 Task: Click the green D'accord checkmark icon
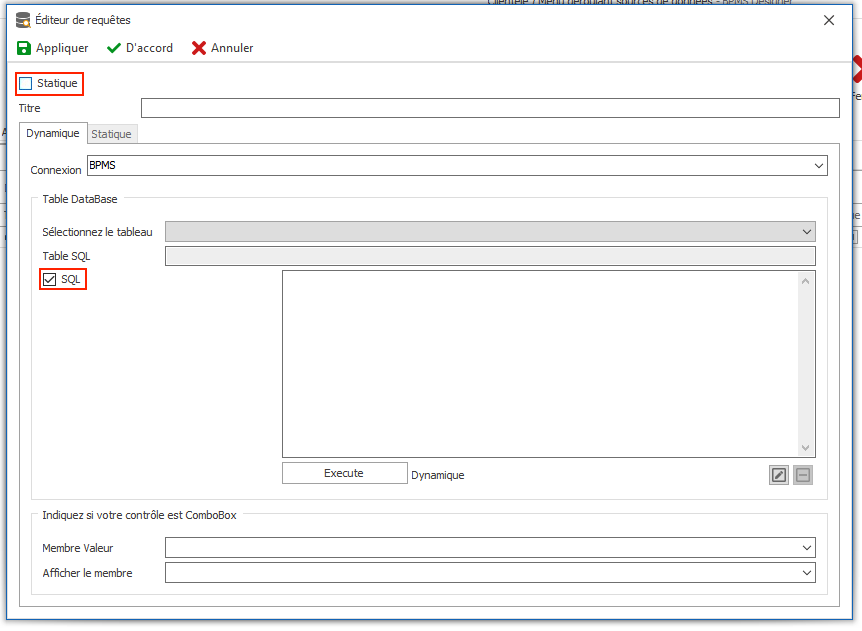point(114,48)
